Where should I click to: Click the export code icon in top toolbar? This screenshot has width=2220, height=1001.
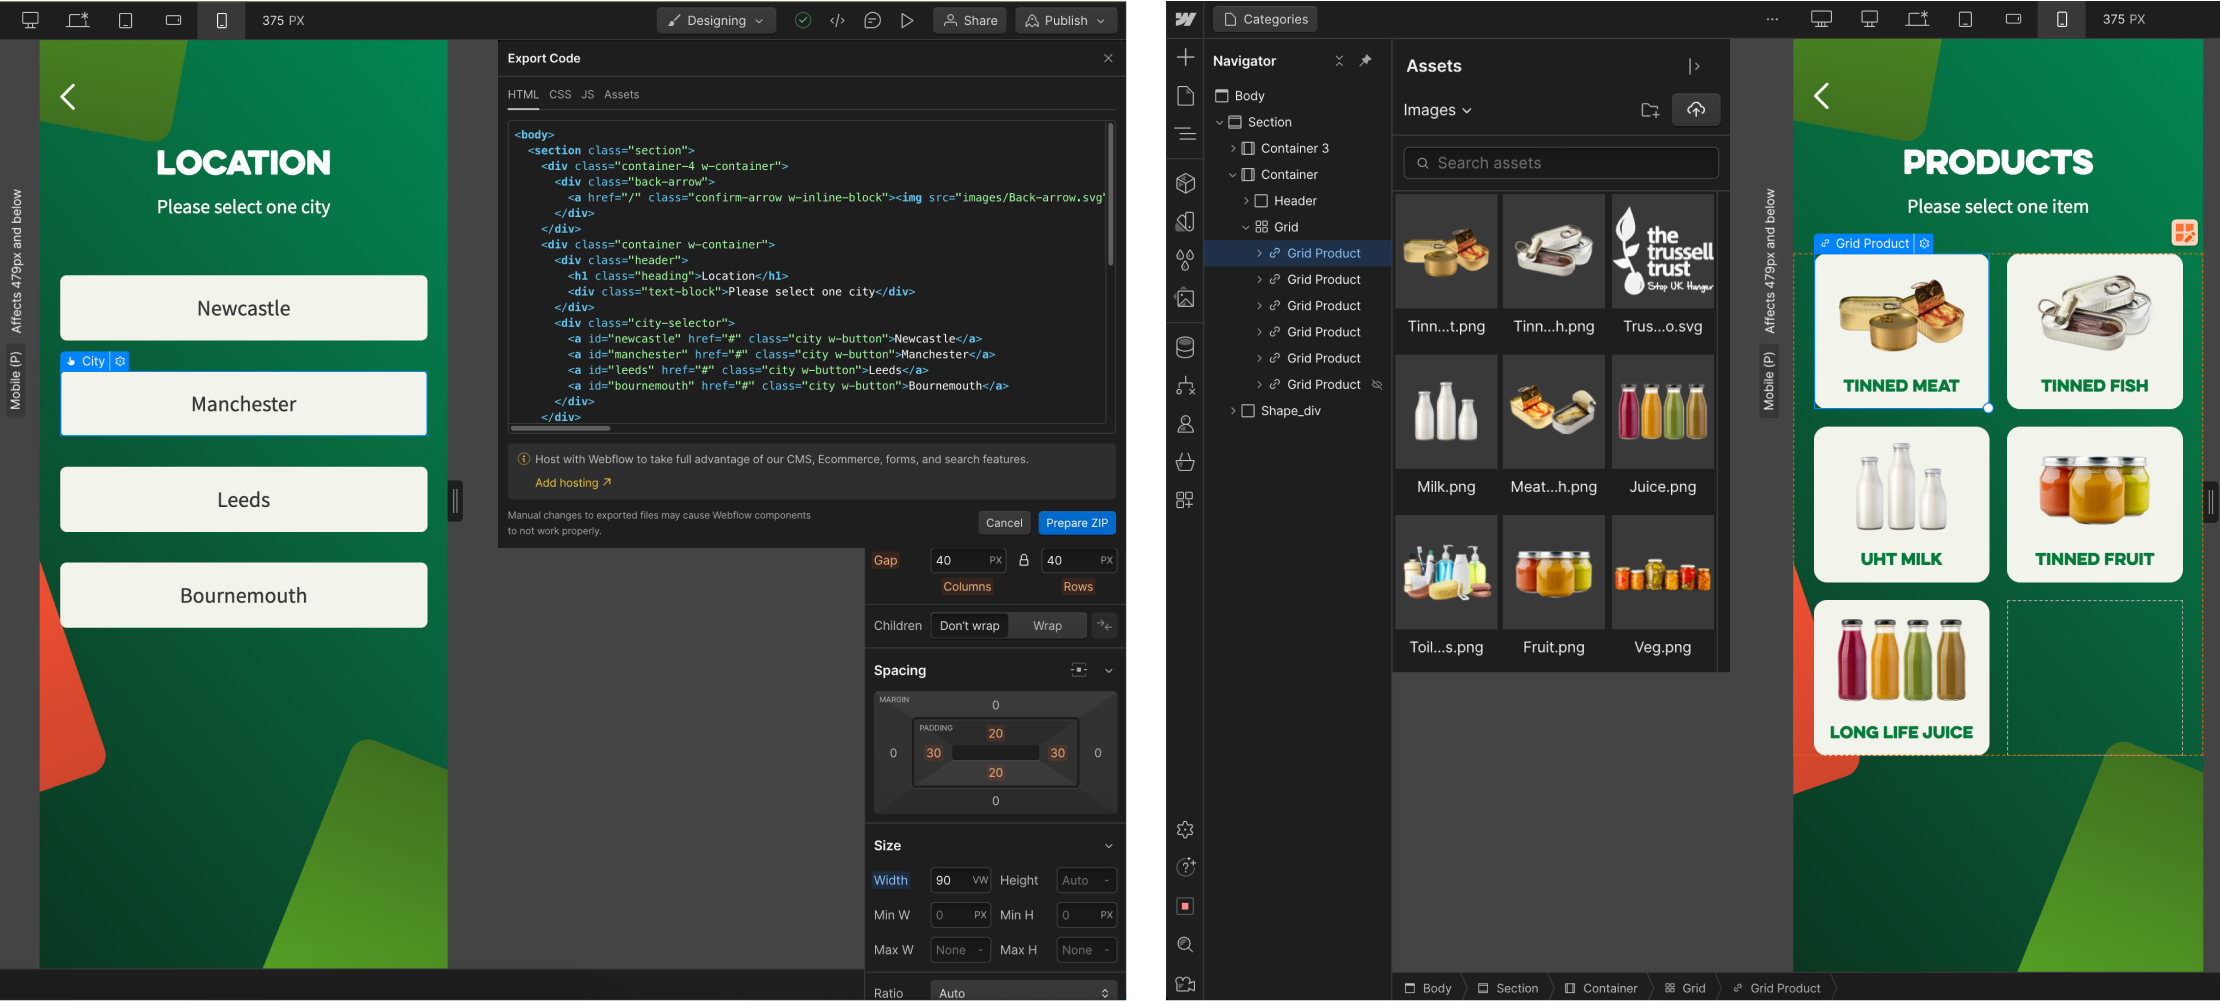pos(837,20)
